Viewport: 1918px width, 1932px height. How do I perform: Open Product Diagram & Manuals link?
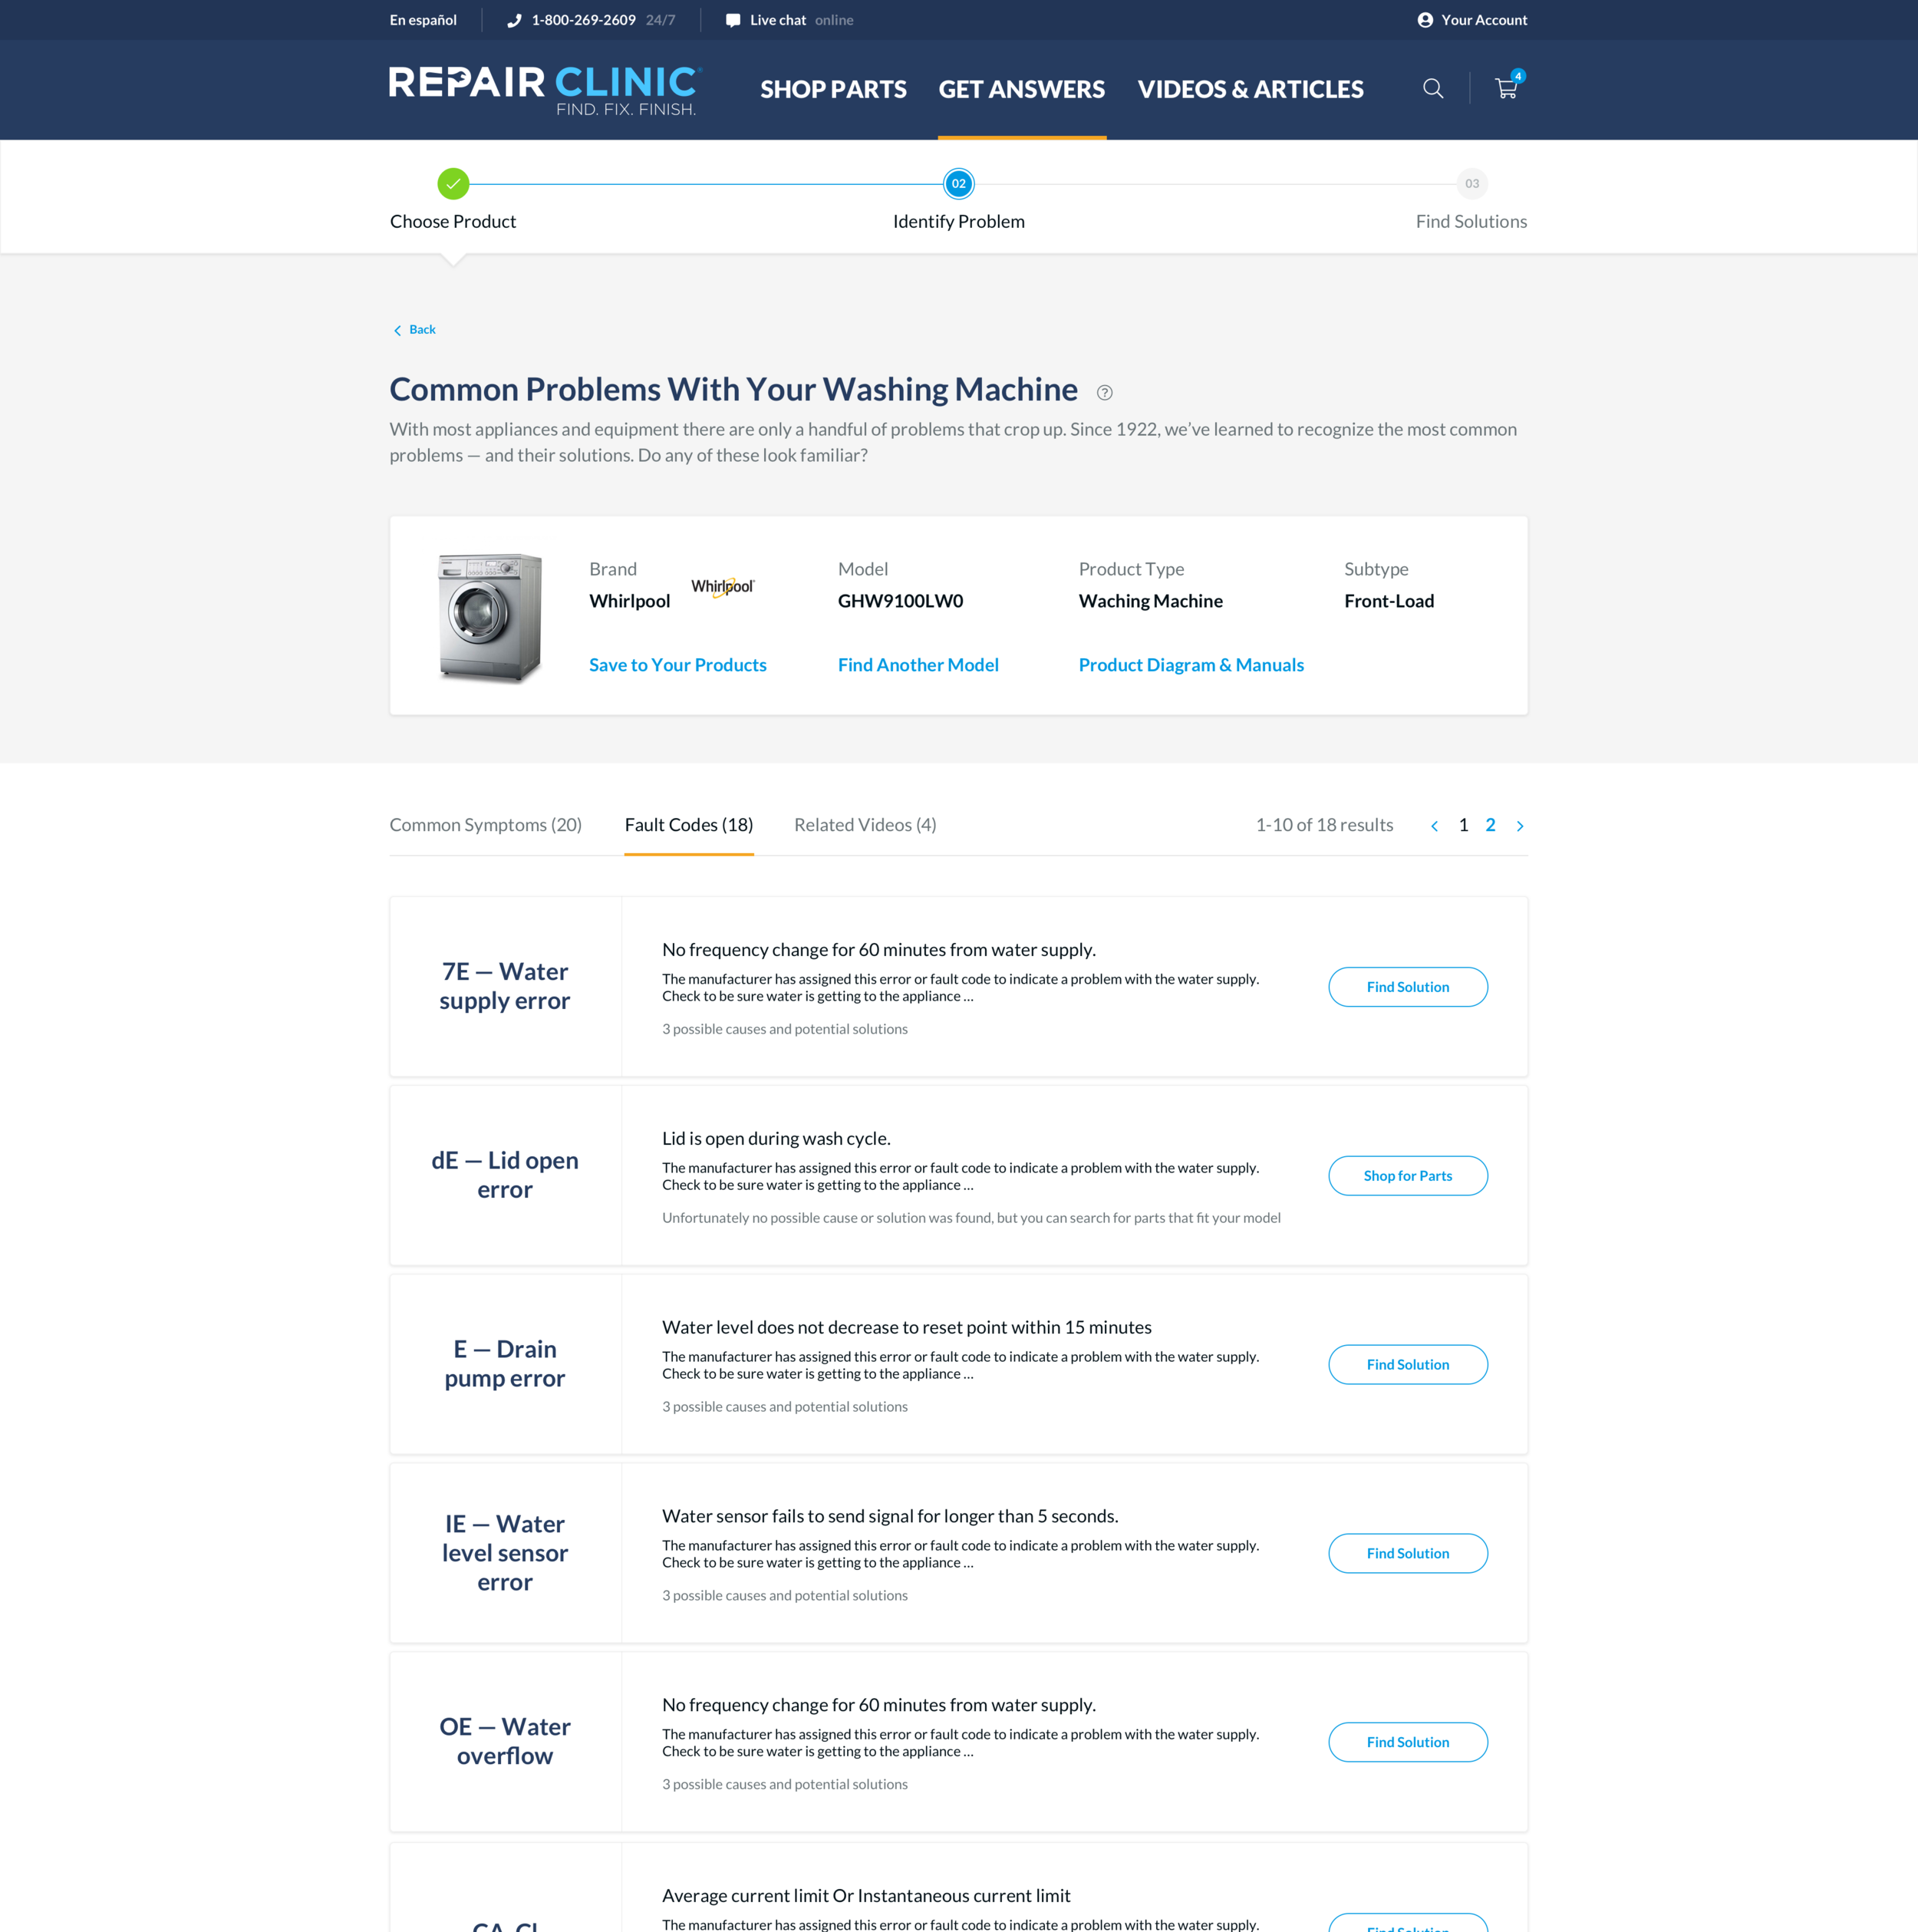tap(1191, 665)
